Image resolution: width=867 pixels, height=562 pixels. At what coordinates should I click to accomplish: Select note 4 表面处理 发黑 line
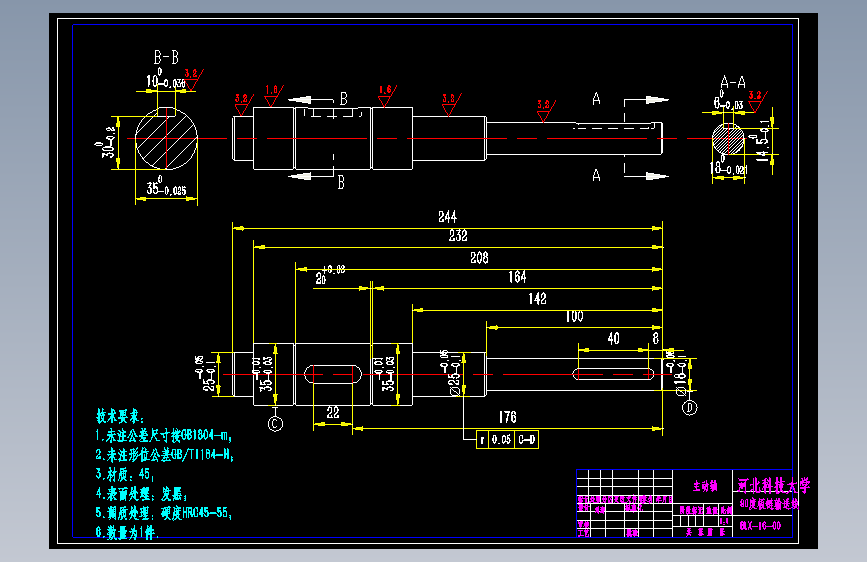142,493
